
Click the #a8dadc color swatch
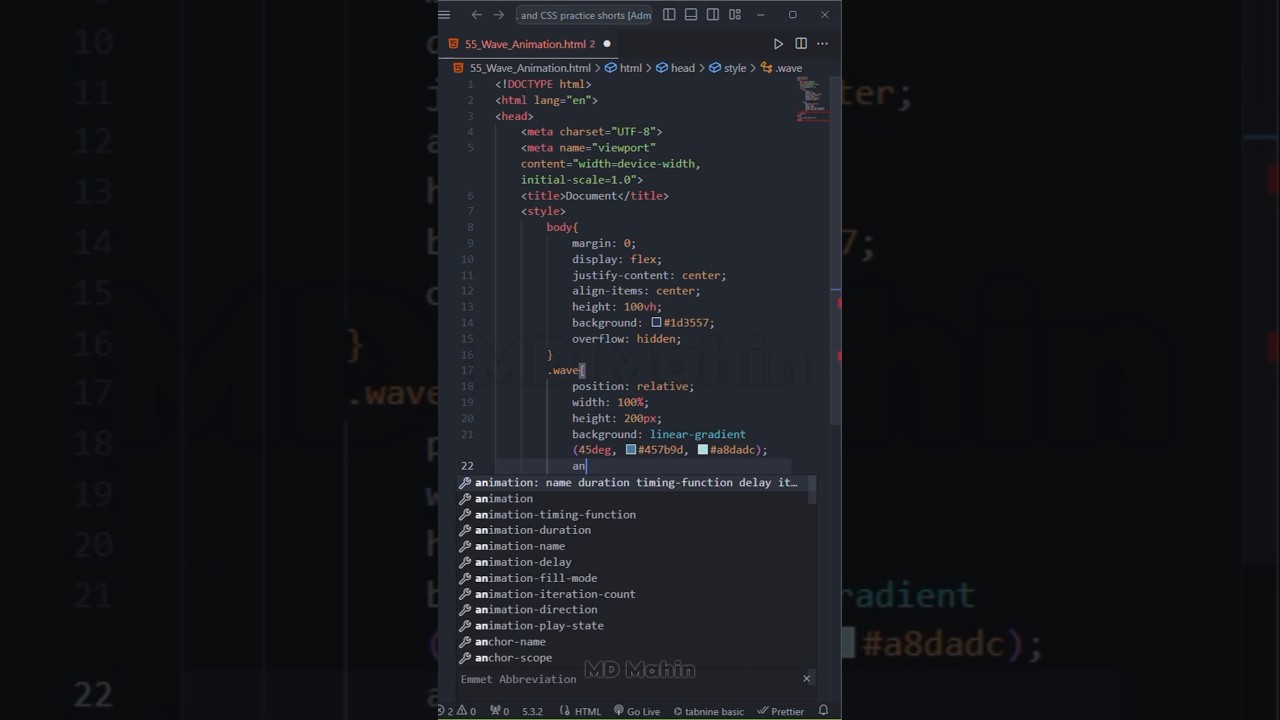click(703, 450)
